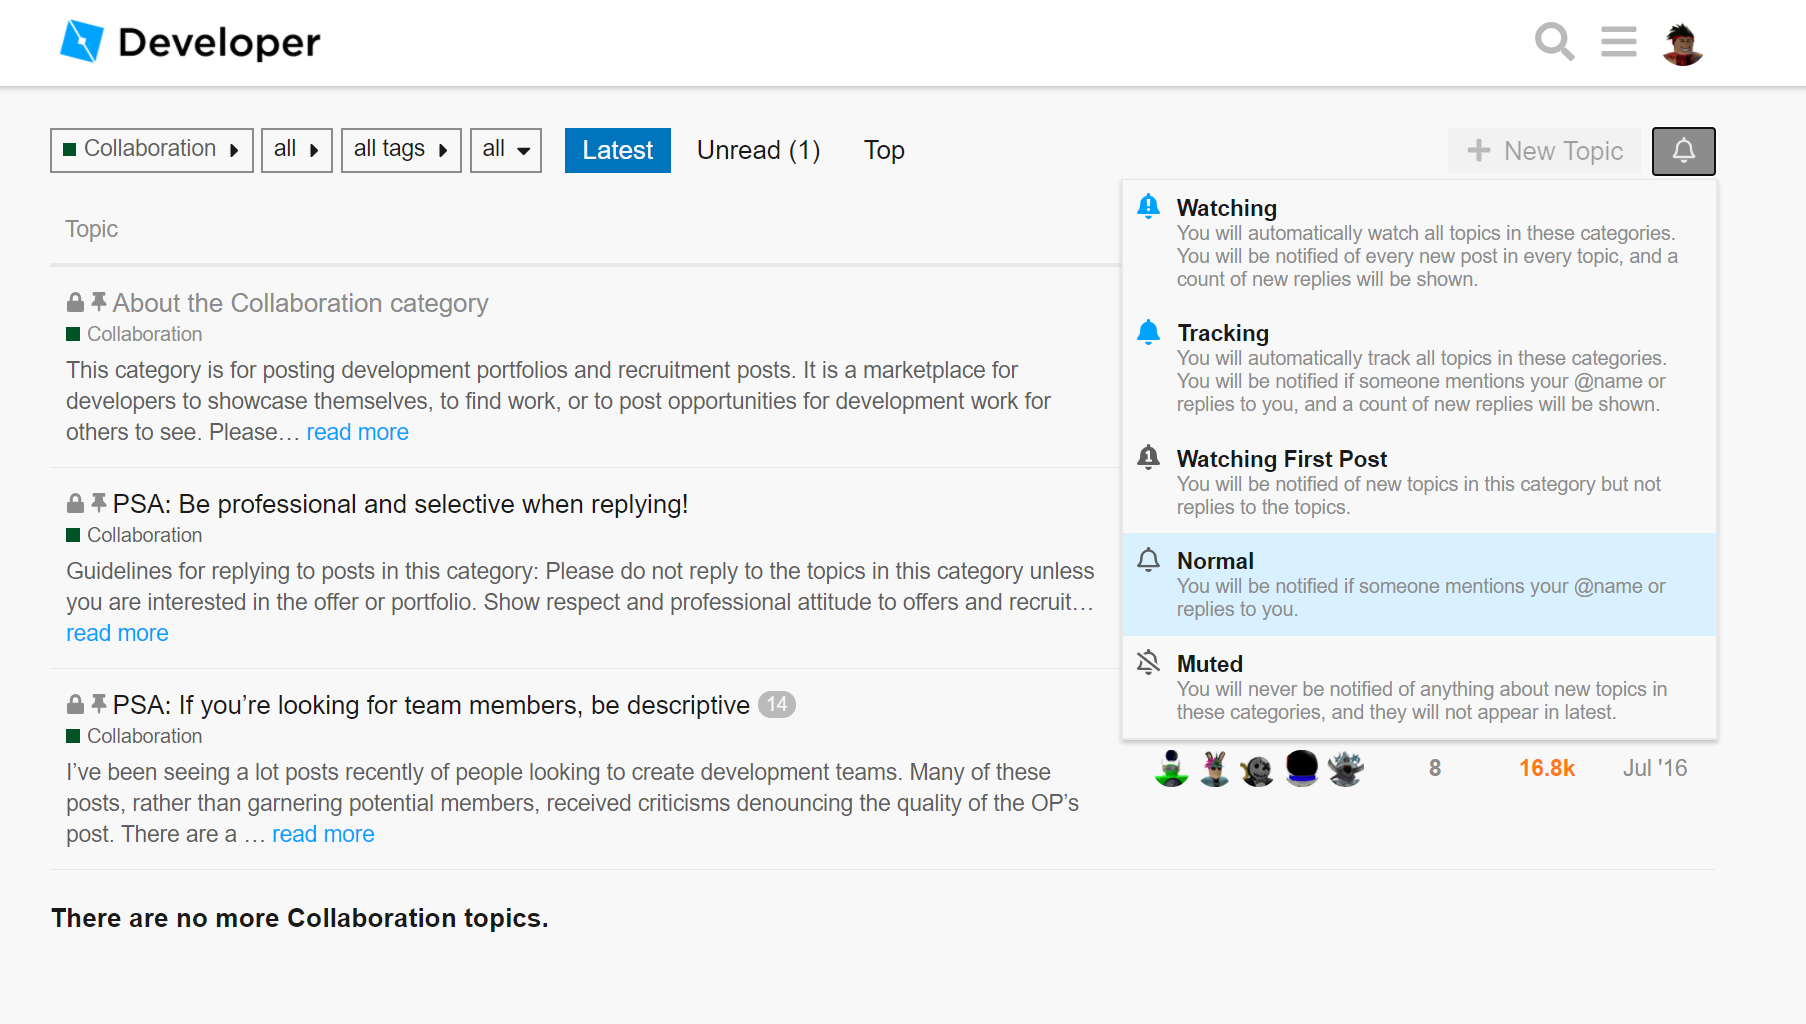
Task: Open the search magnifier icon
Action: pyautogui.click(x=1554, y=42)
